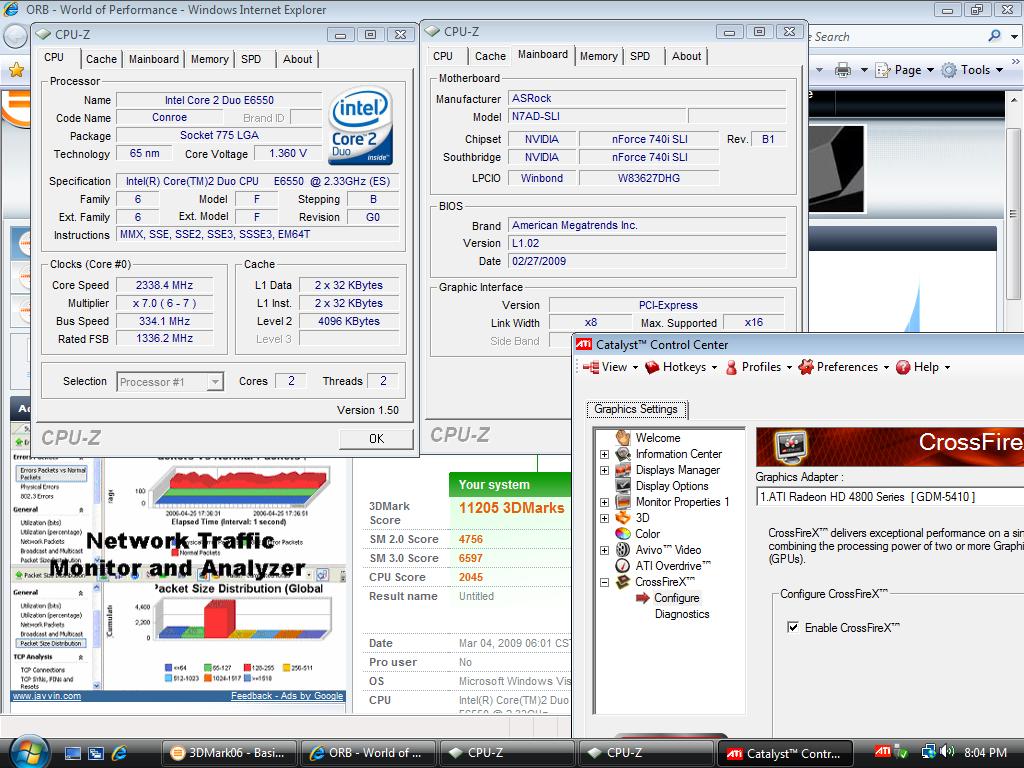Expand the Monitor Properties 1 tree node
This screenshot has width=1024, height=768.
(605, 502)
